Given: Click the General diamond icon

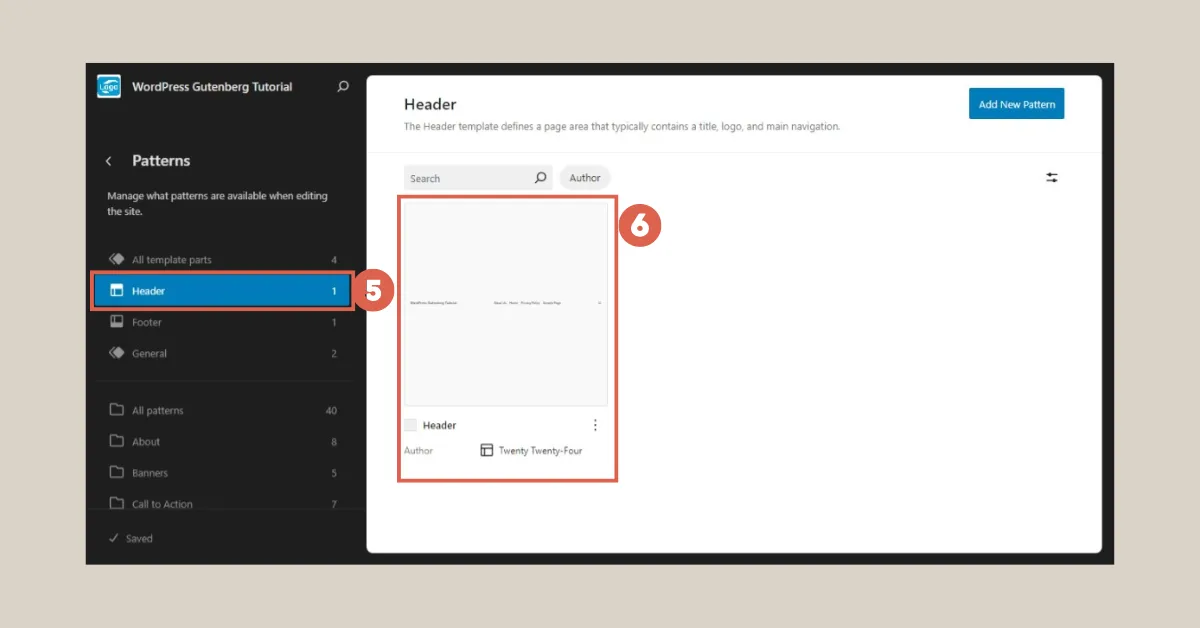Looking at the screenshot, I should (116, 353).
